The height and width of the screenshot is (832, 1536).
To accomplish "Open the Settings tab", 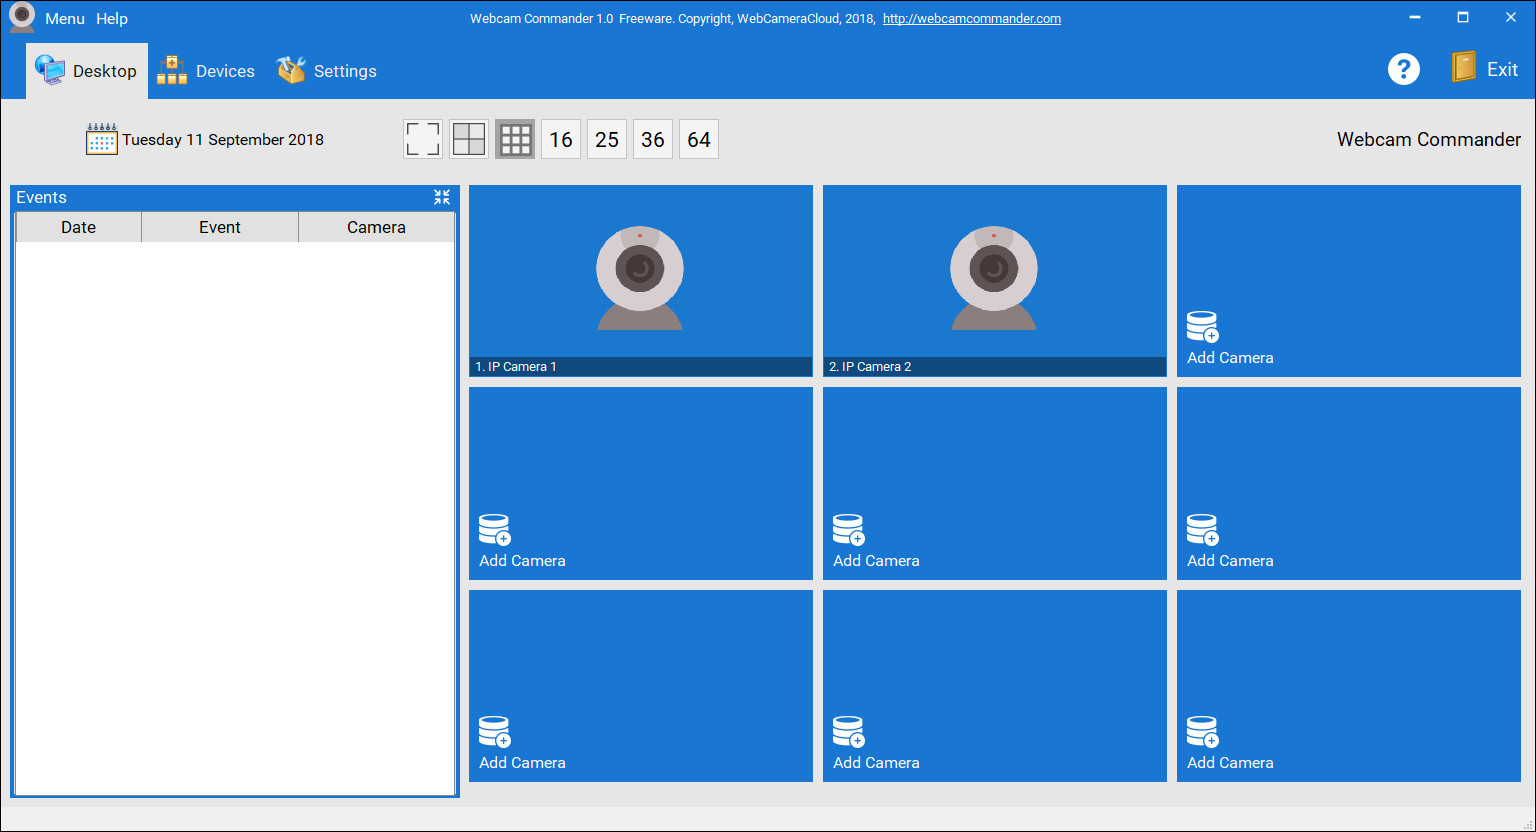I will (327, 71).
